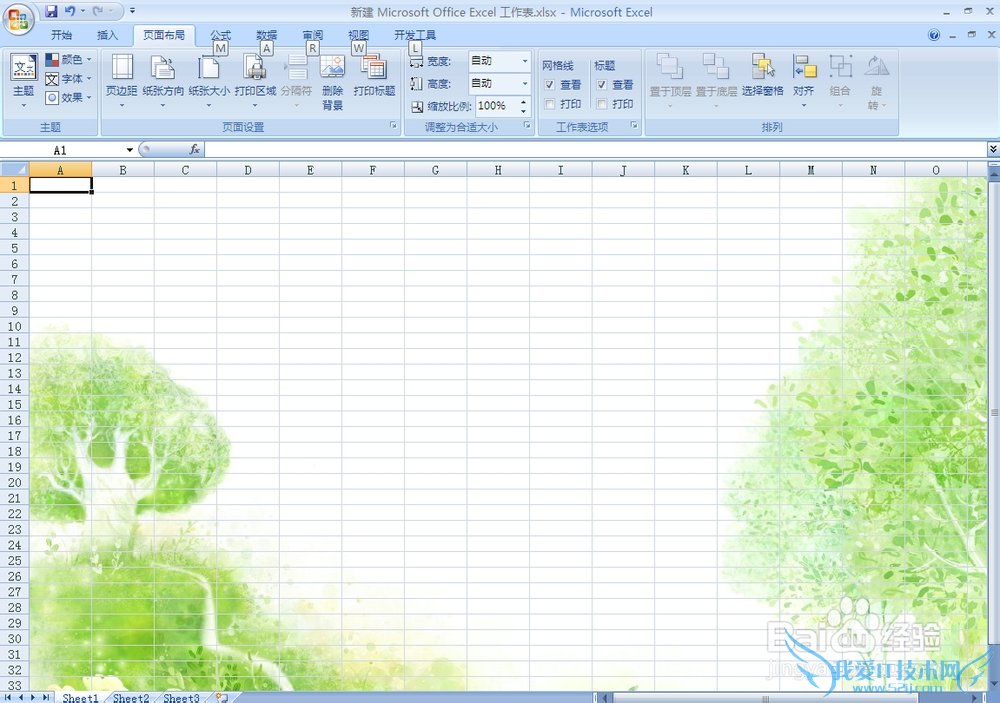The image size is (1000, 703).
Task: Select row 10 header
Action: coord(15,326)
